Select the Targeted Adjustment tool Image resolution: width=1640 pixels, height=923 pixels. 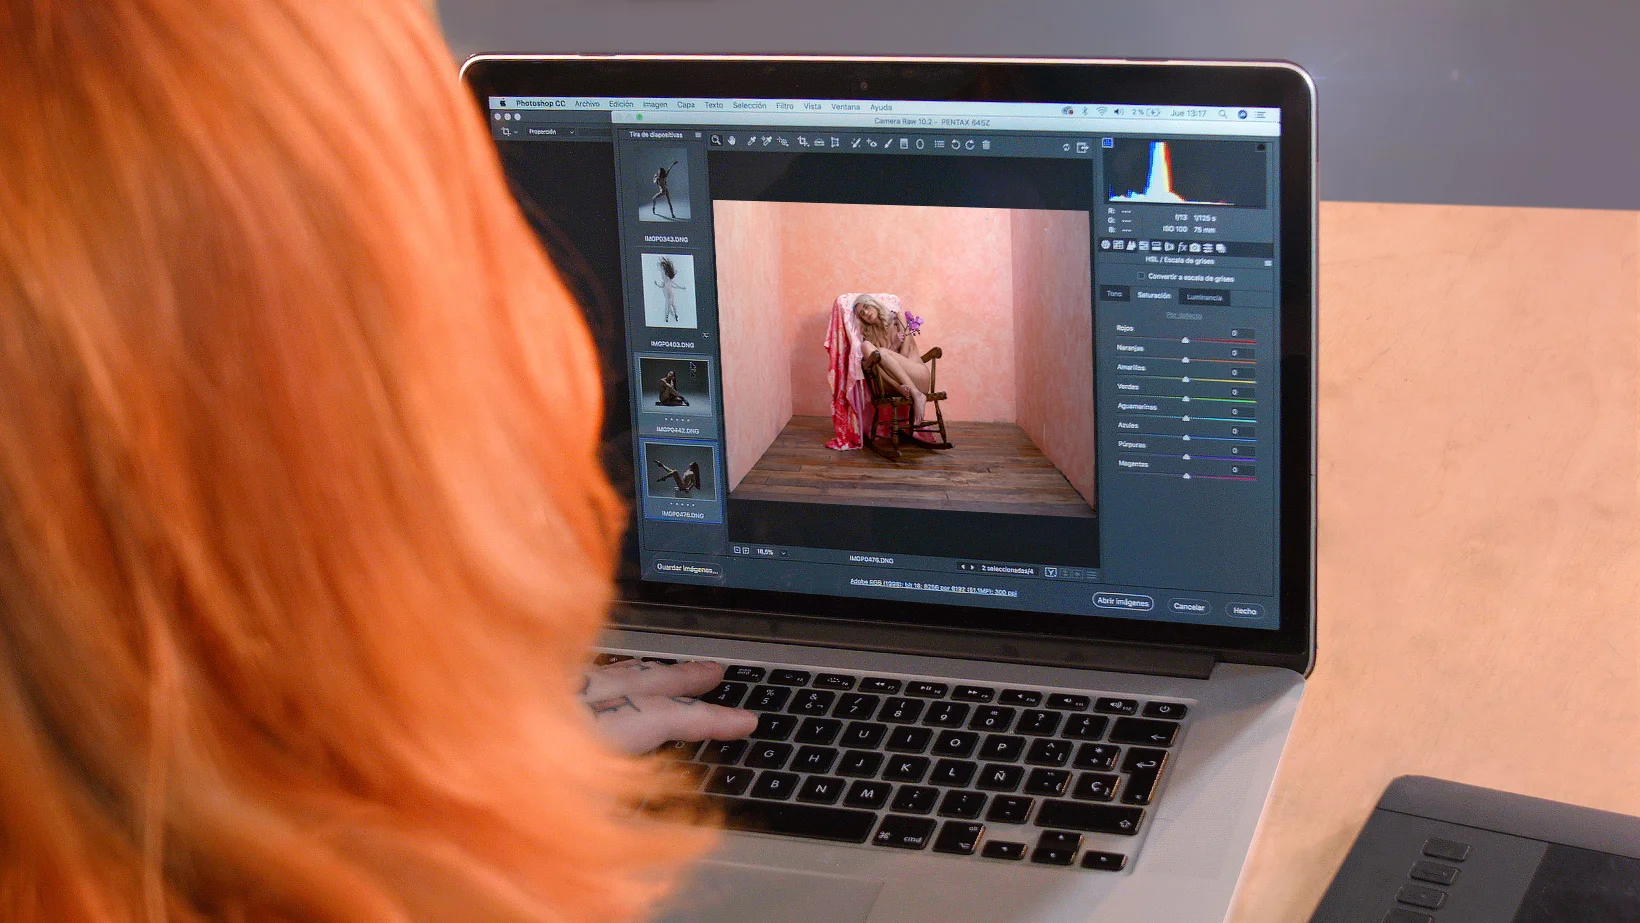pyautogui.click(x=783, y=142)
